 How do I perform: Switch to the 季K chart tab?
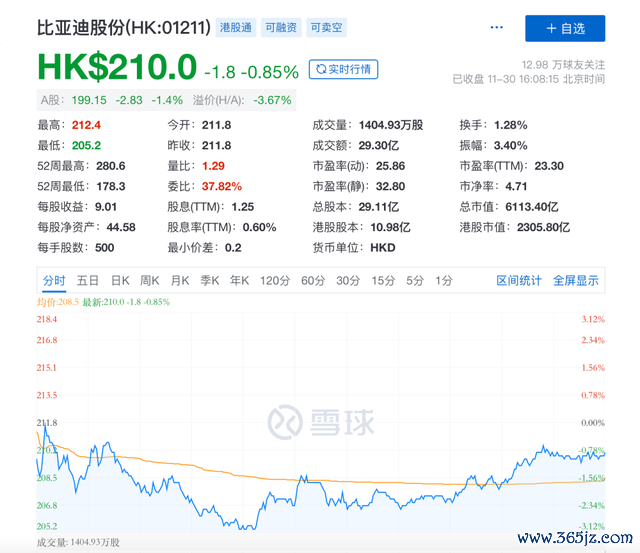[209, 280]
